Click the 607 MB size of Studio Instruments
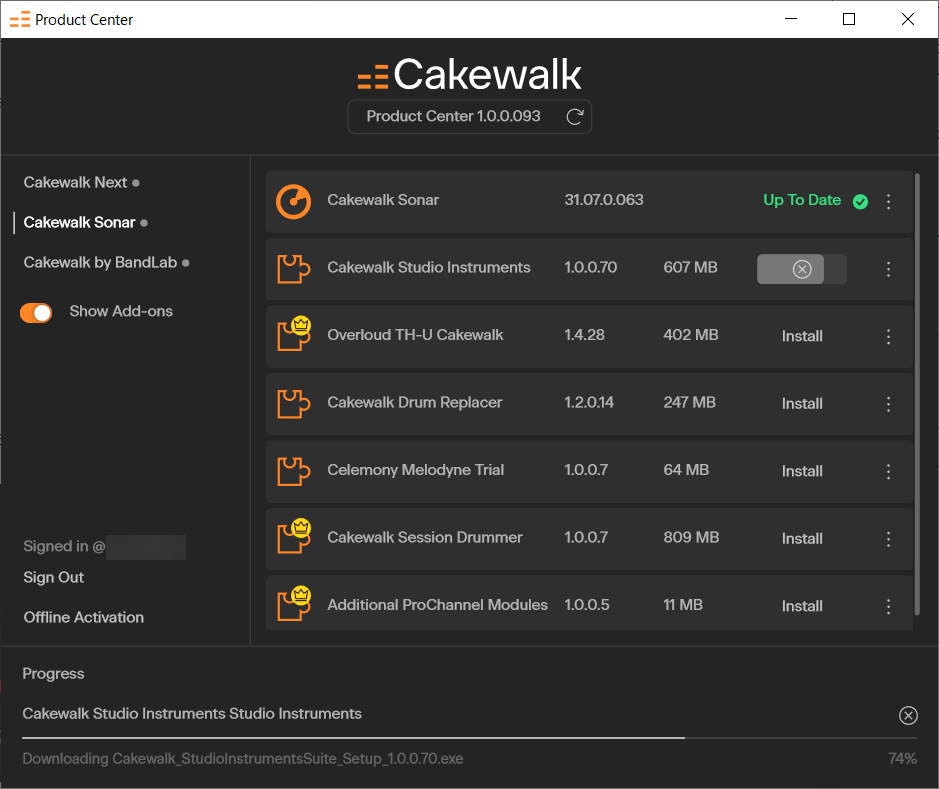Viewport: 939px width, 789px height. (x=690, y=268)
